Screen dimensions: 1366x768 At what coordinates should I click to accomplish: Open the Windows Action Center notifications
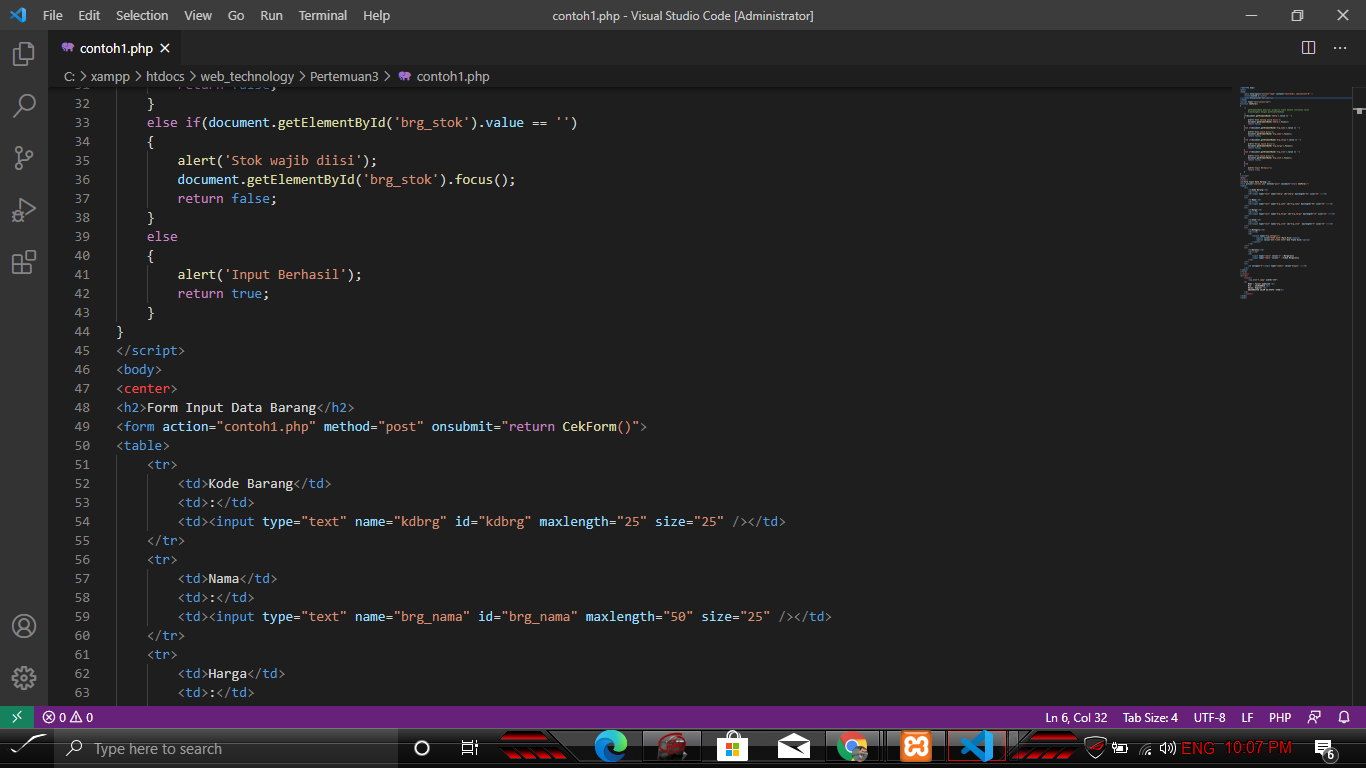[1327, 749]
